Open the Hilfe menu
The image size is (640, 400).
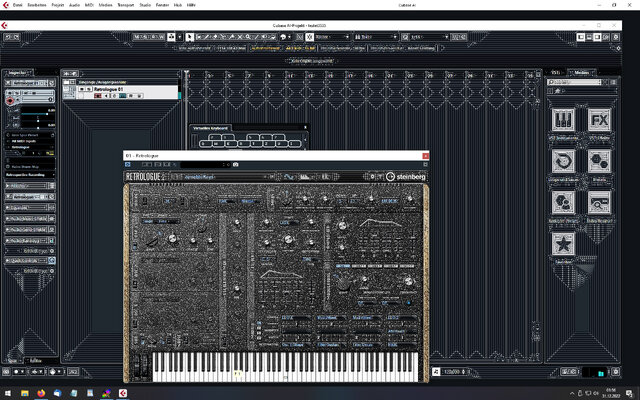pos(191,5)
